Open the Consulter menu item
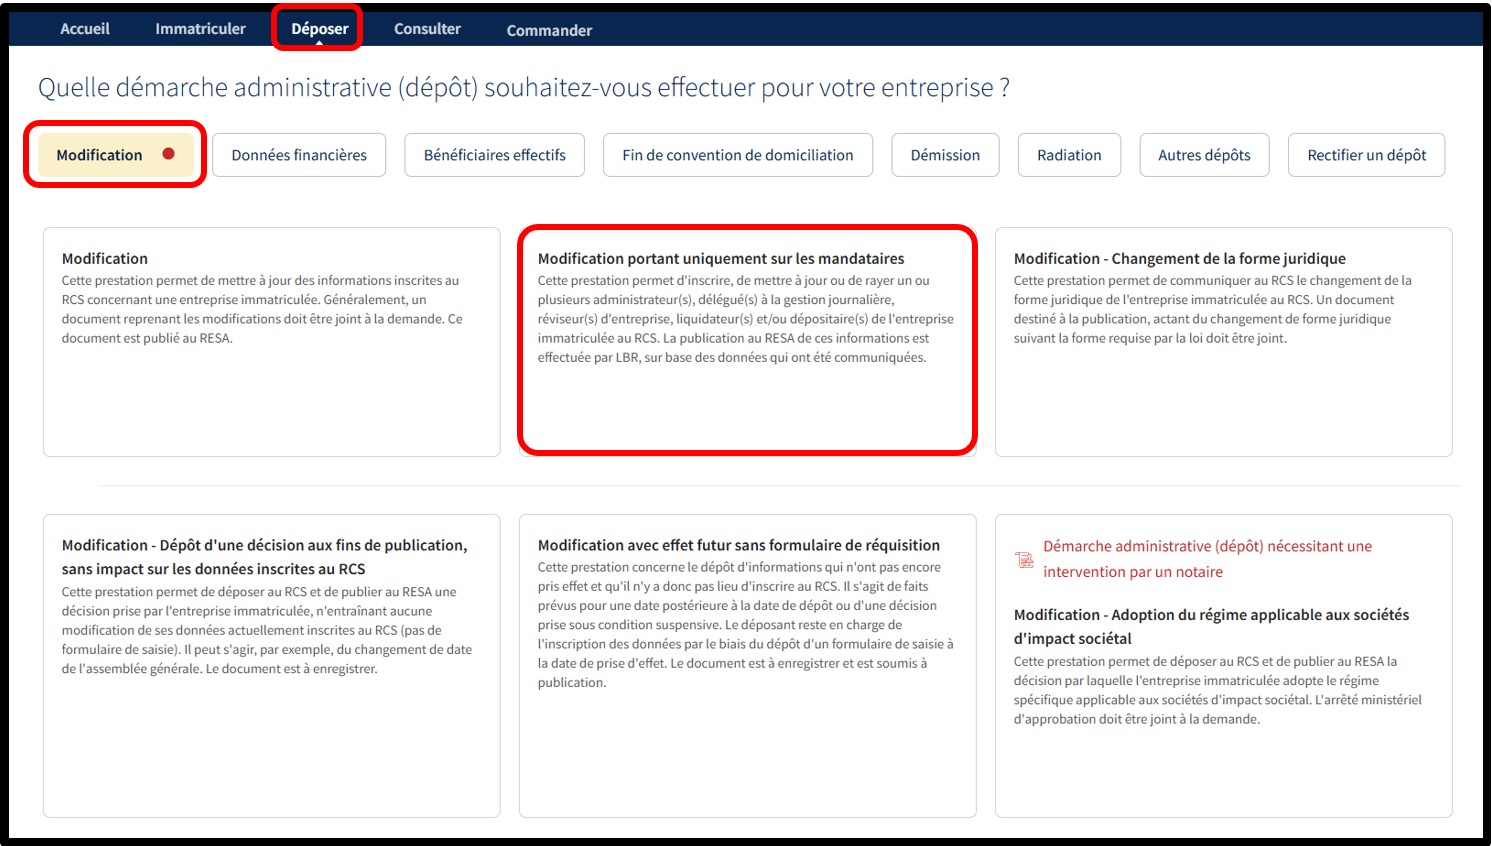 (427, 29)
